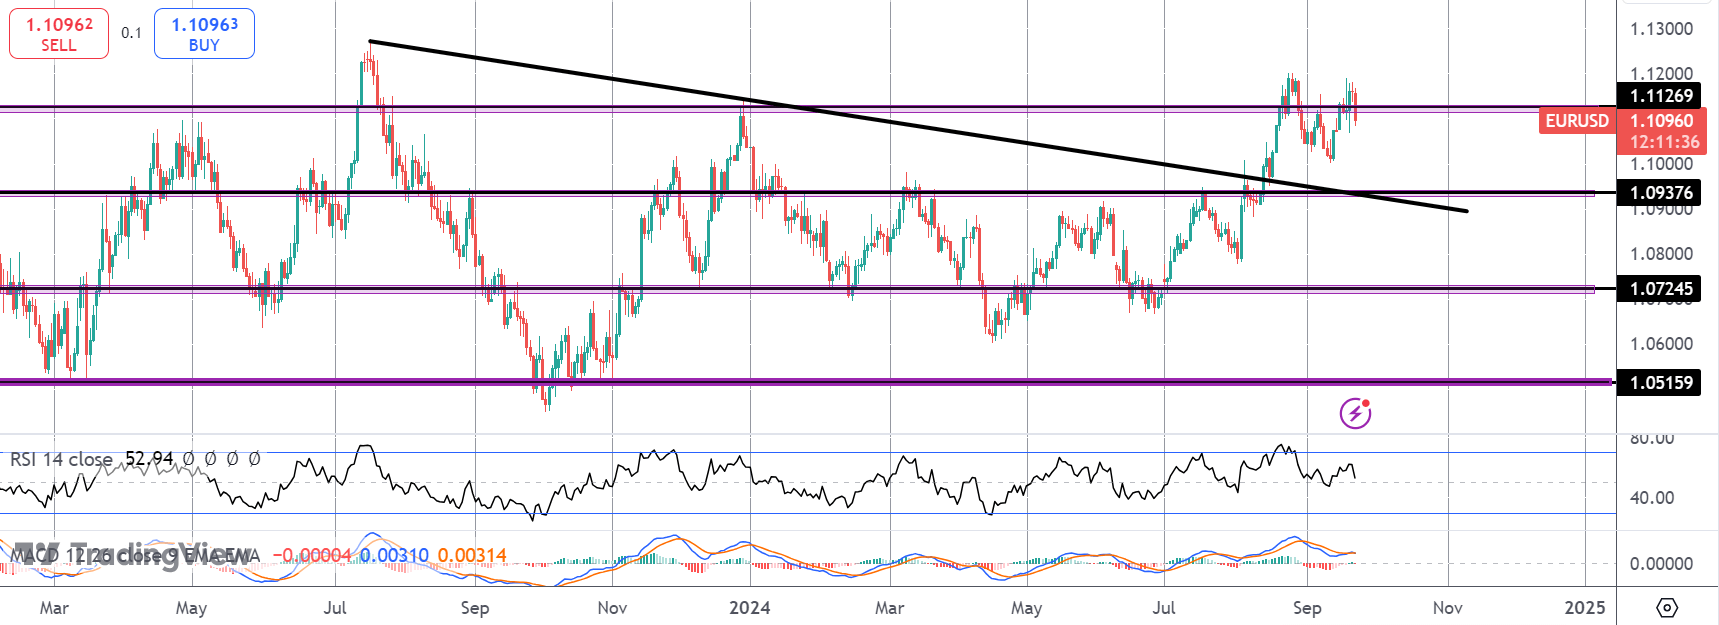Click the blue BUY 1.10963 button
The height and width of the screenshot is (625, 1719).
pyautogui.click(x=204, y=34)
